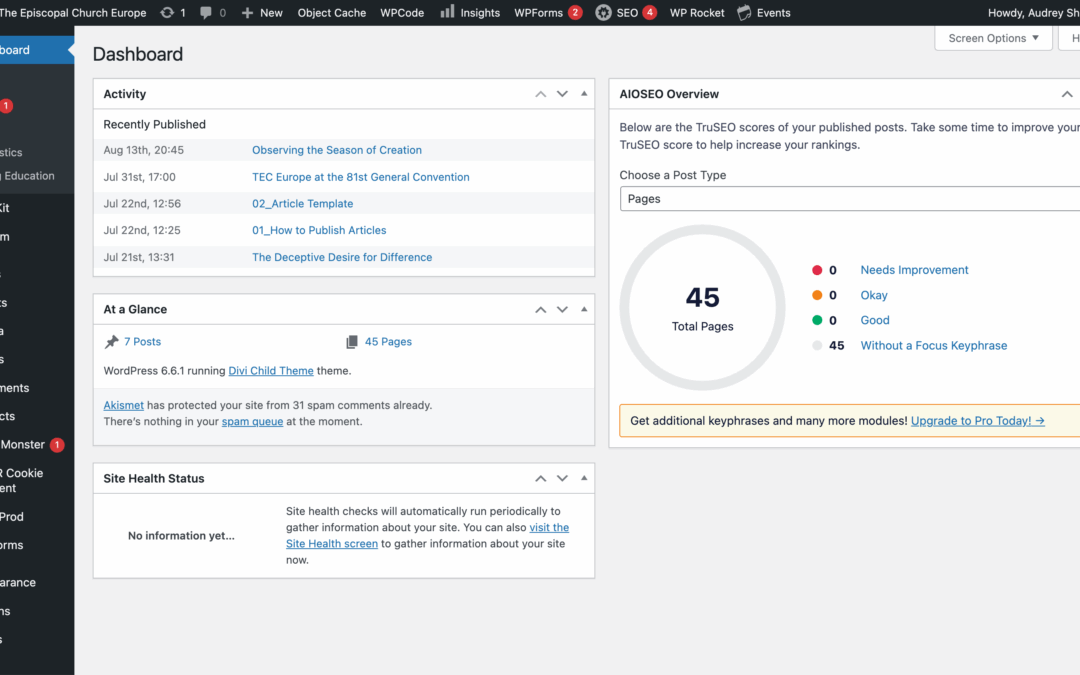Open Observing the Season of Creation post
This screenshot has height=675, width=1080.
coord(337,150)
